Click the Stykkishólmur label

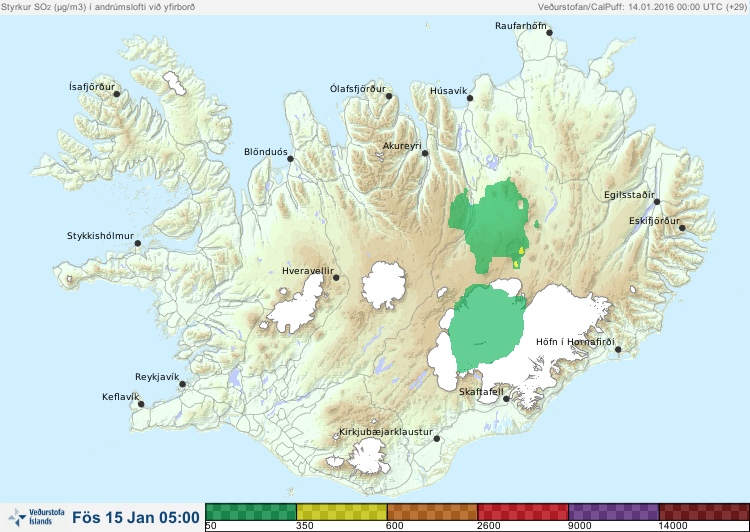100,236
